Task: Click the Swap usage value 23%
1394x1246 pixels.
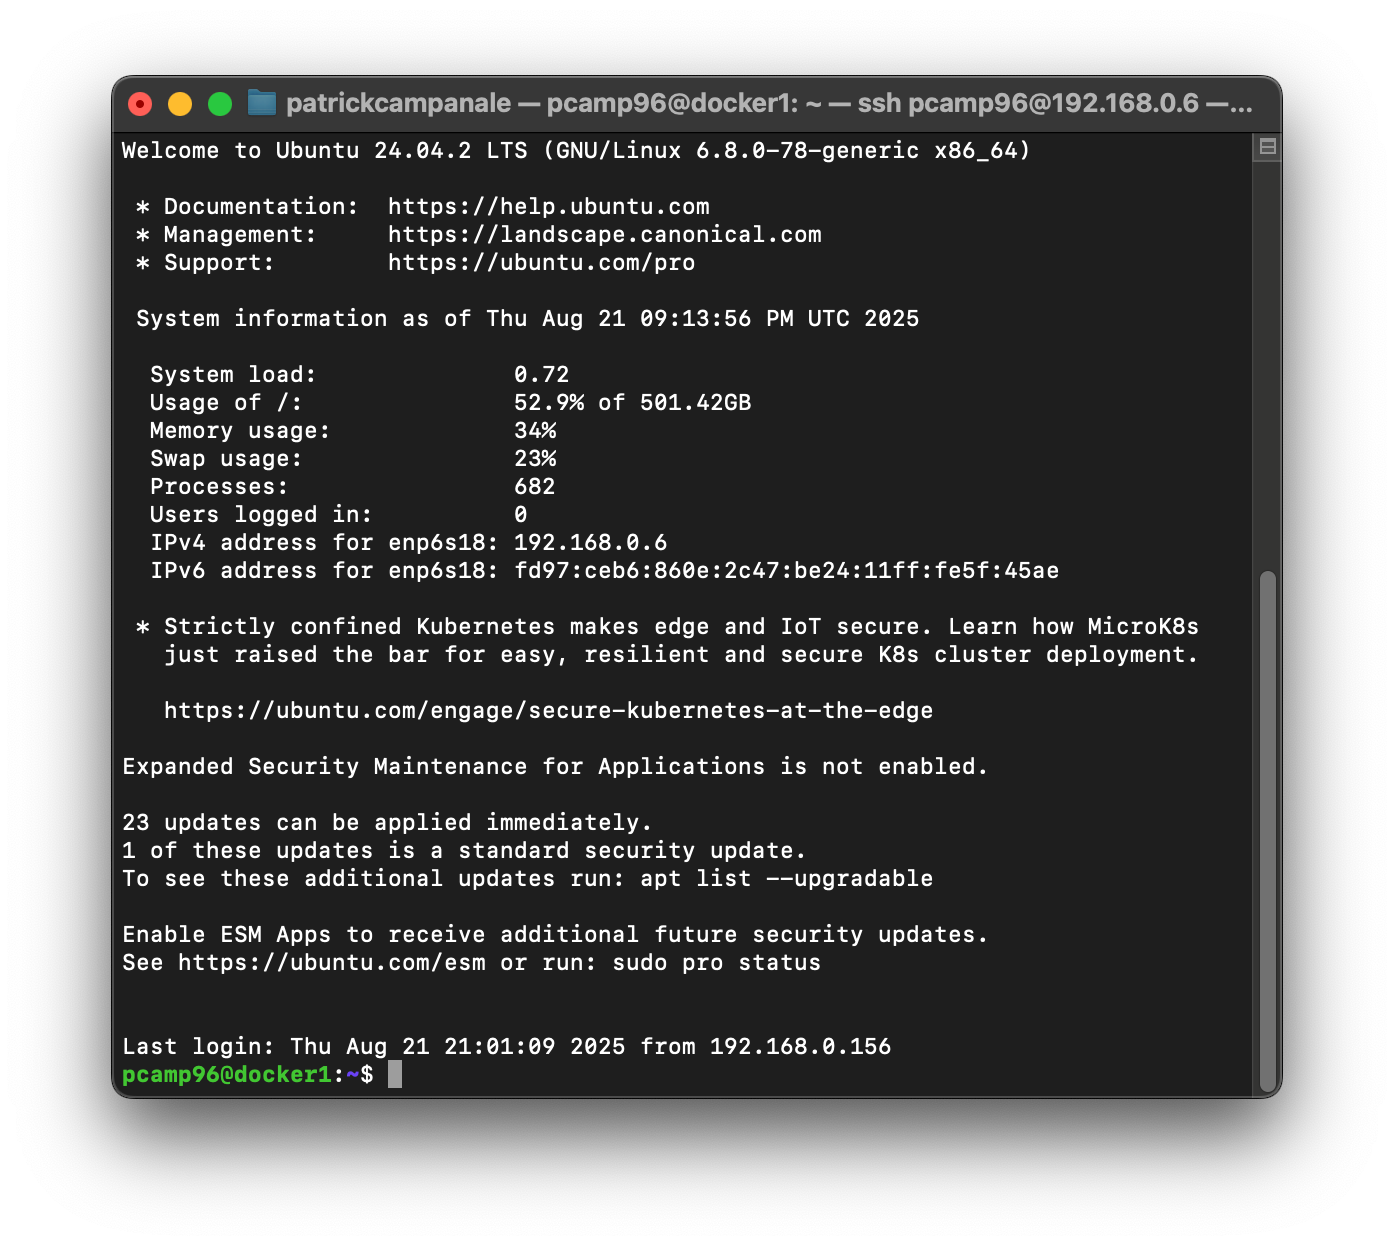Action: tap(535, 459)
